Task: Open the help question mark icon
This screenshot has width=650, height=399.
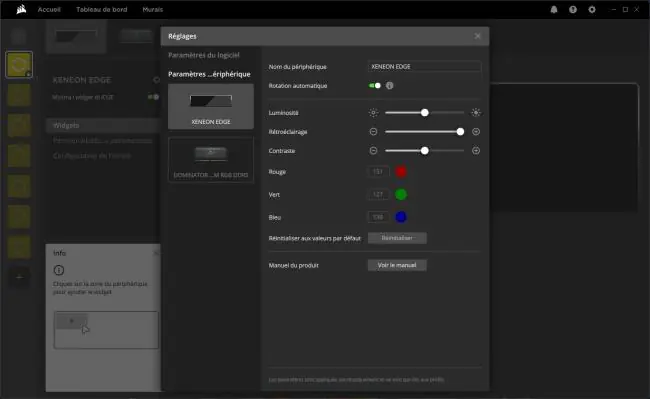Action: pos(573,10)
